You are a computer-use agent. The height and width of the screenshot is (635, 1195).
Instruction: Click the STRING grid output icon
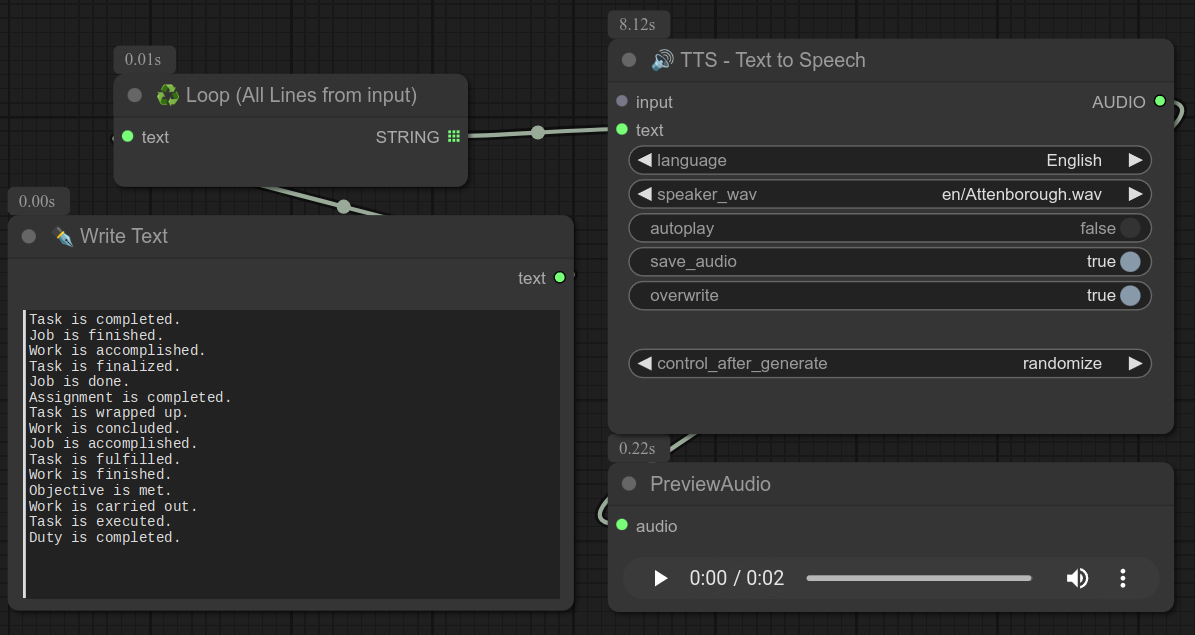pos(454,137)
